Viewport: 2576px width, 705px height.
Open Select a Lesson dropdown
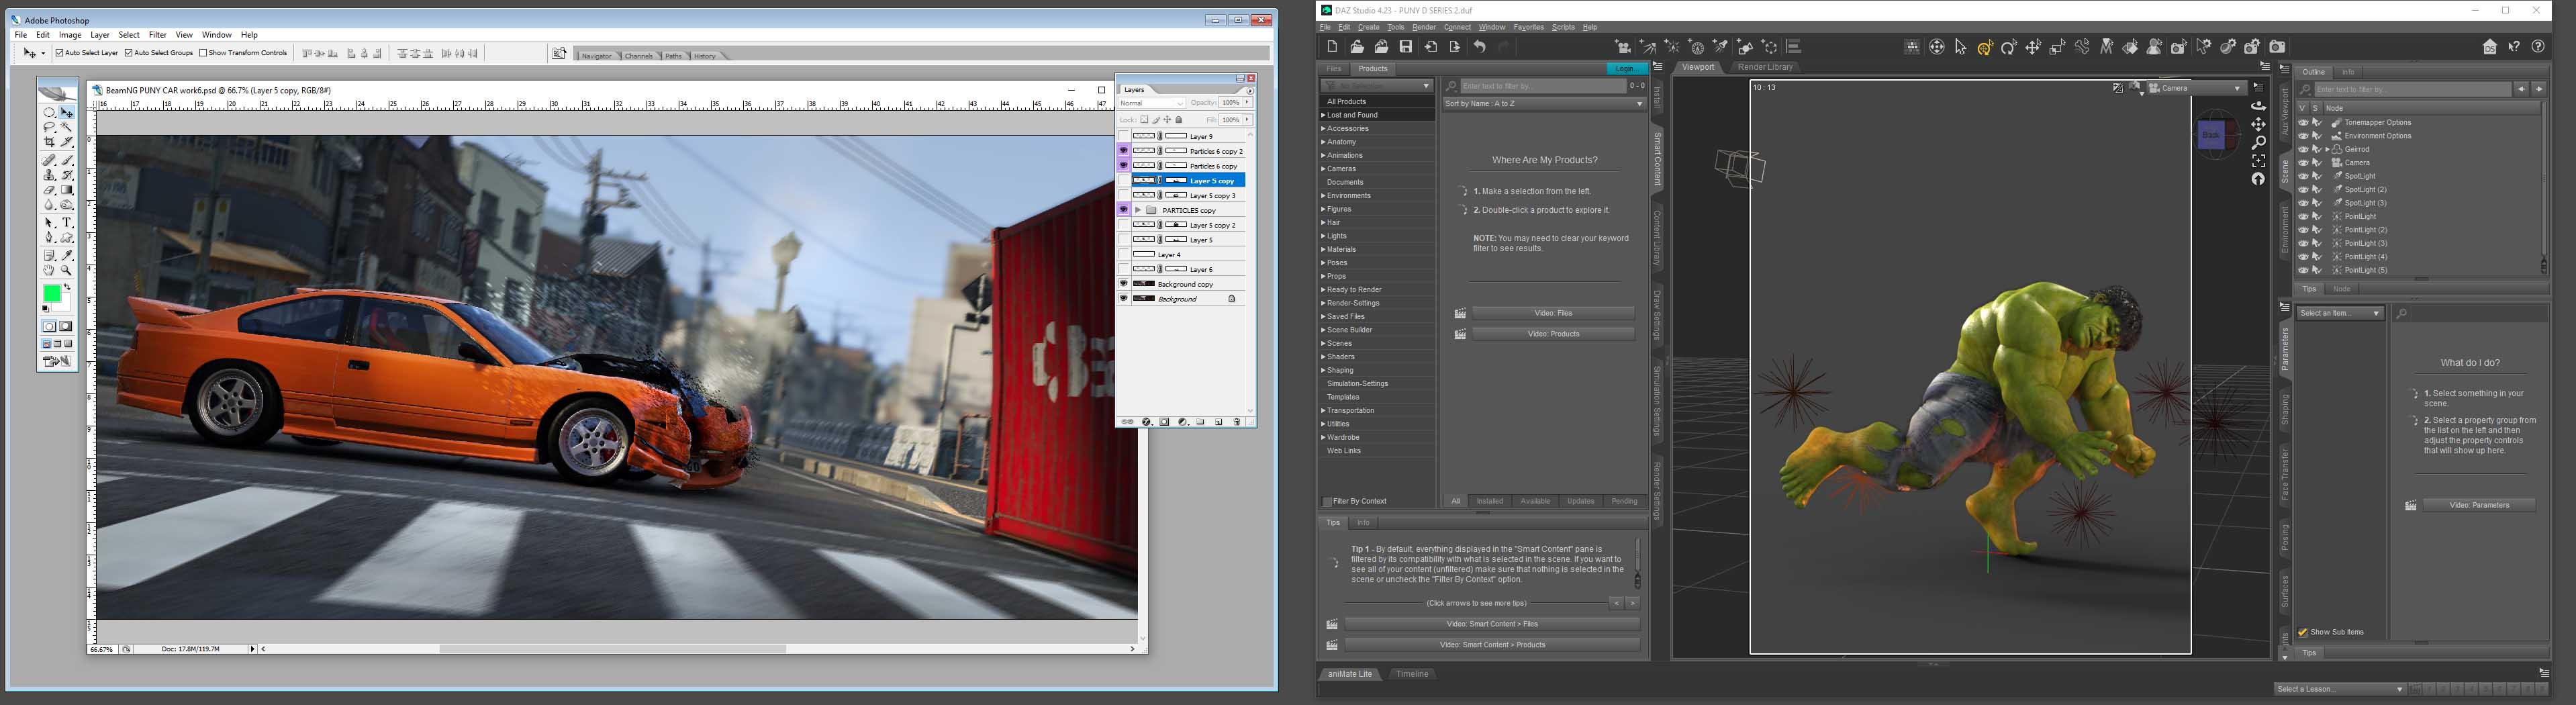tap(2340, 689)
